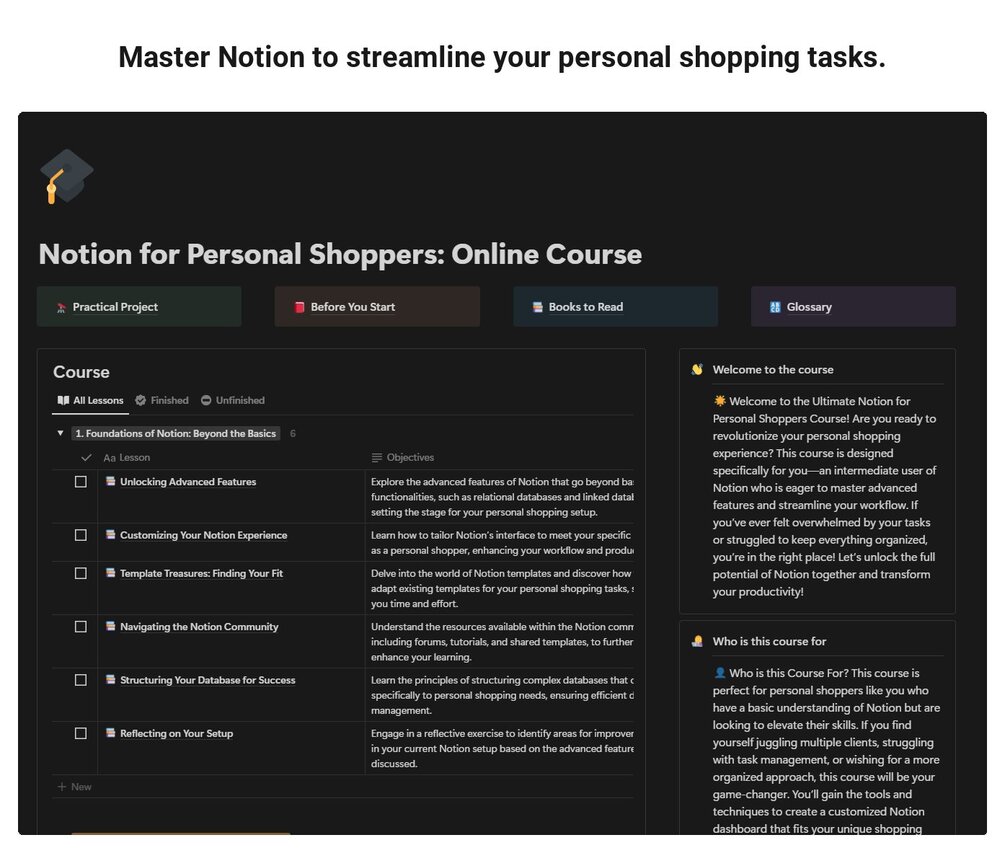Open Unlocking Advanced Features lesson link
The image size is (1005, 853).
(x=188, y=482)
